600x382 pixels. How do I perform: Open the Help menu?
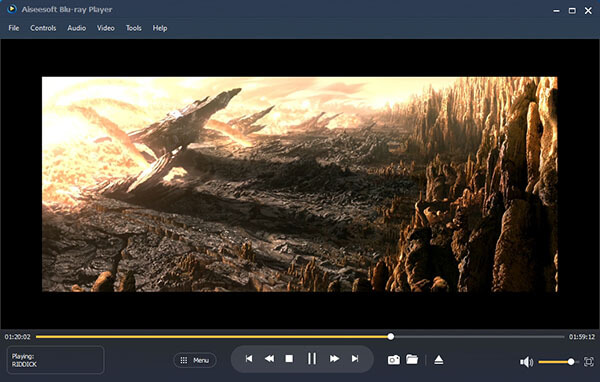click(x=160, y=28)
